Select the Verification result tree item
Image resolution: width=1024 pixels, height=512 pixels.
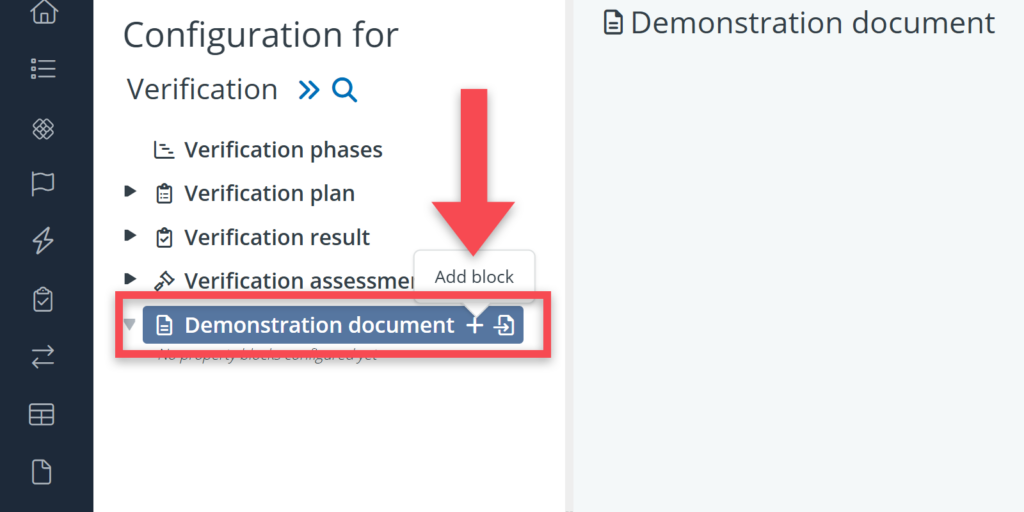(x=276, y=237)
